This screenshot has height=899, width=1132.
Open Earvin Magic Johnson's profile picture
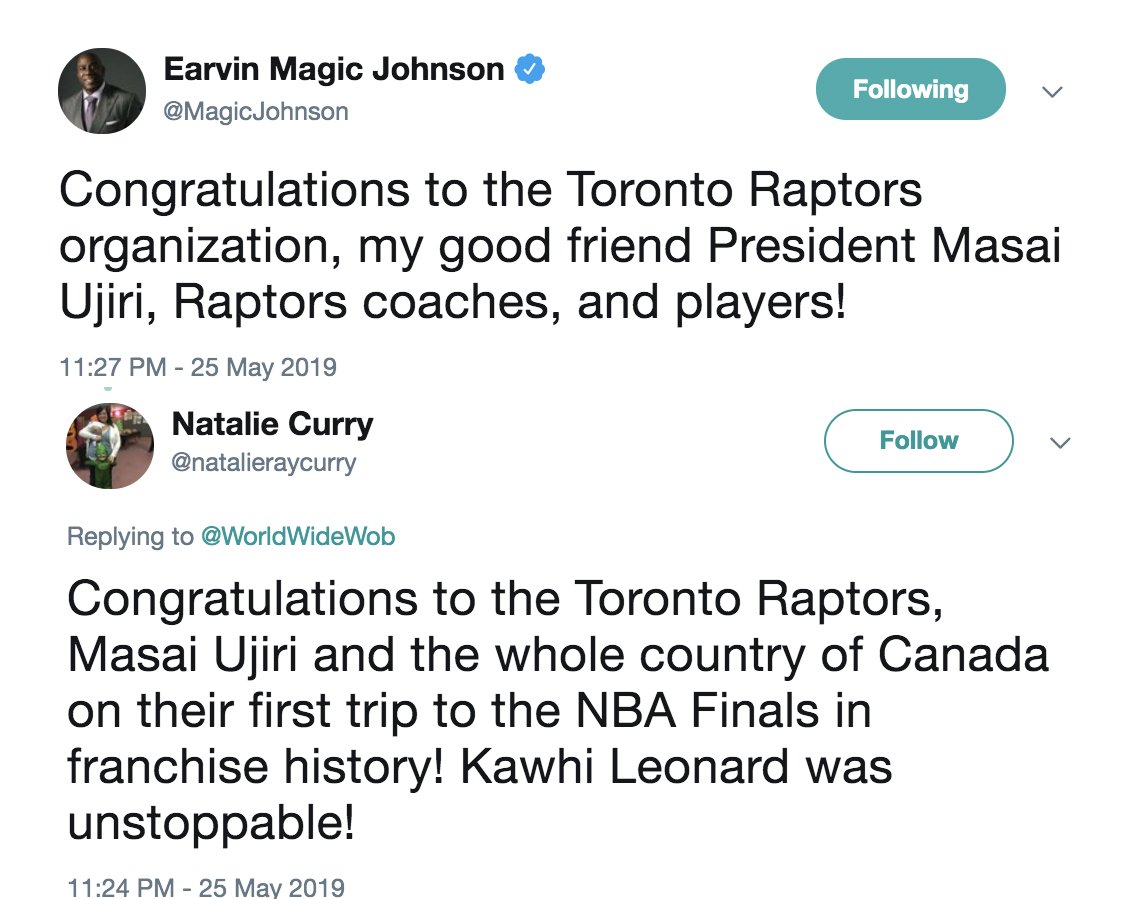[x=102, y=91]
